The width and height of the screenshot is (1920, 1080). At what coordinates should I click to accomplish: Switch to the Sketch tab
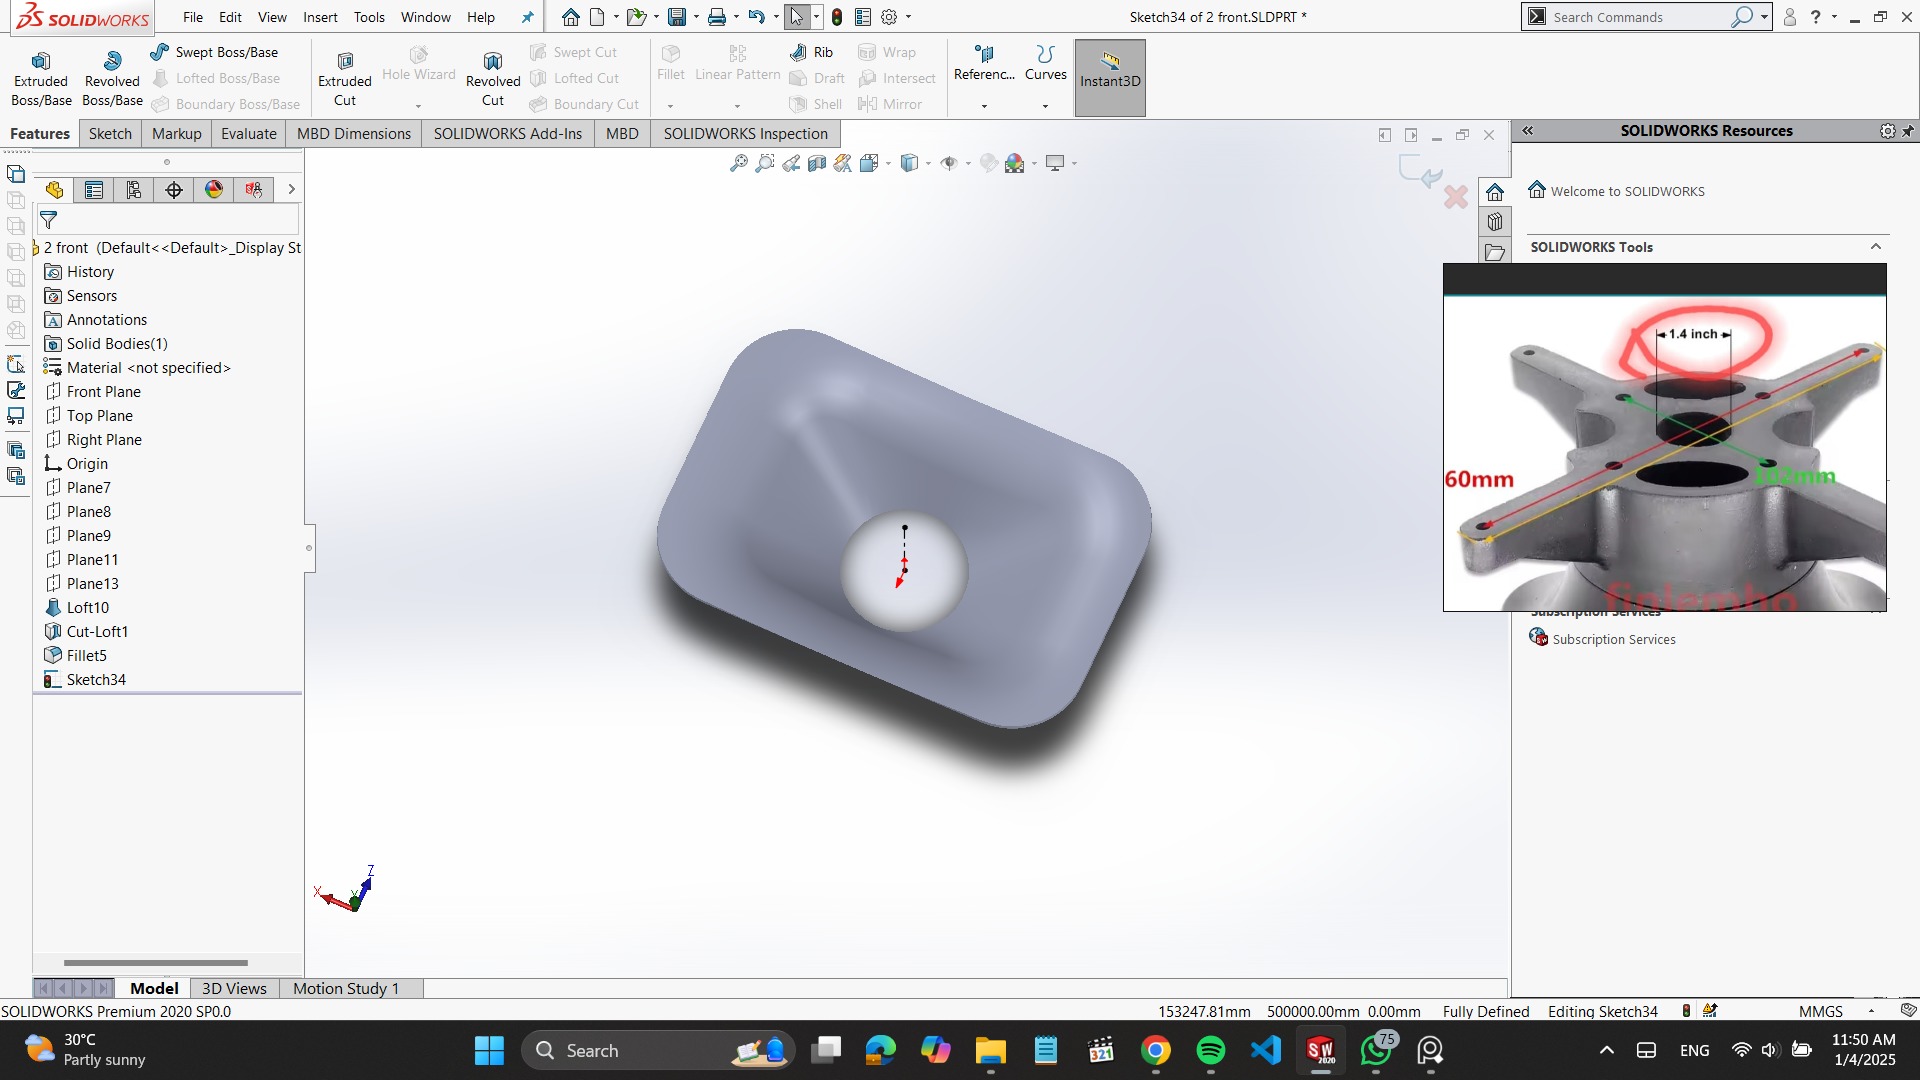[110, 134]
